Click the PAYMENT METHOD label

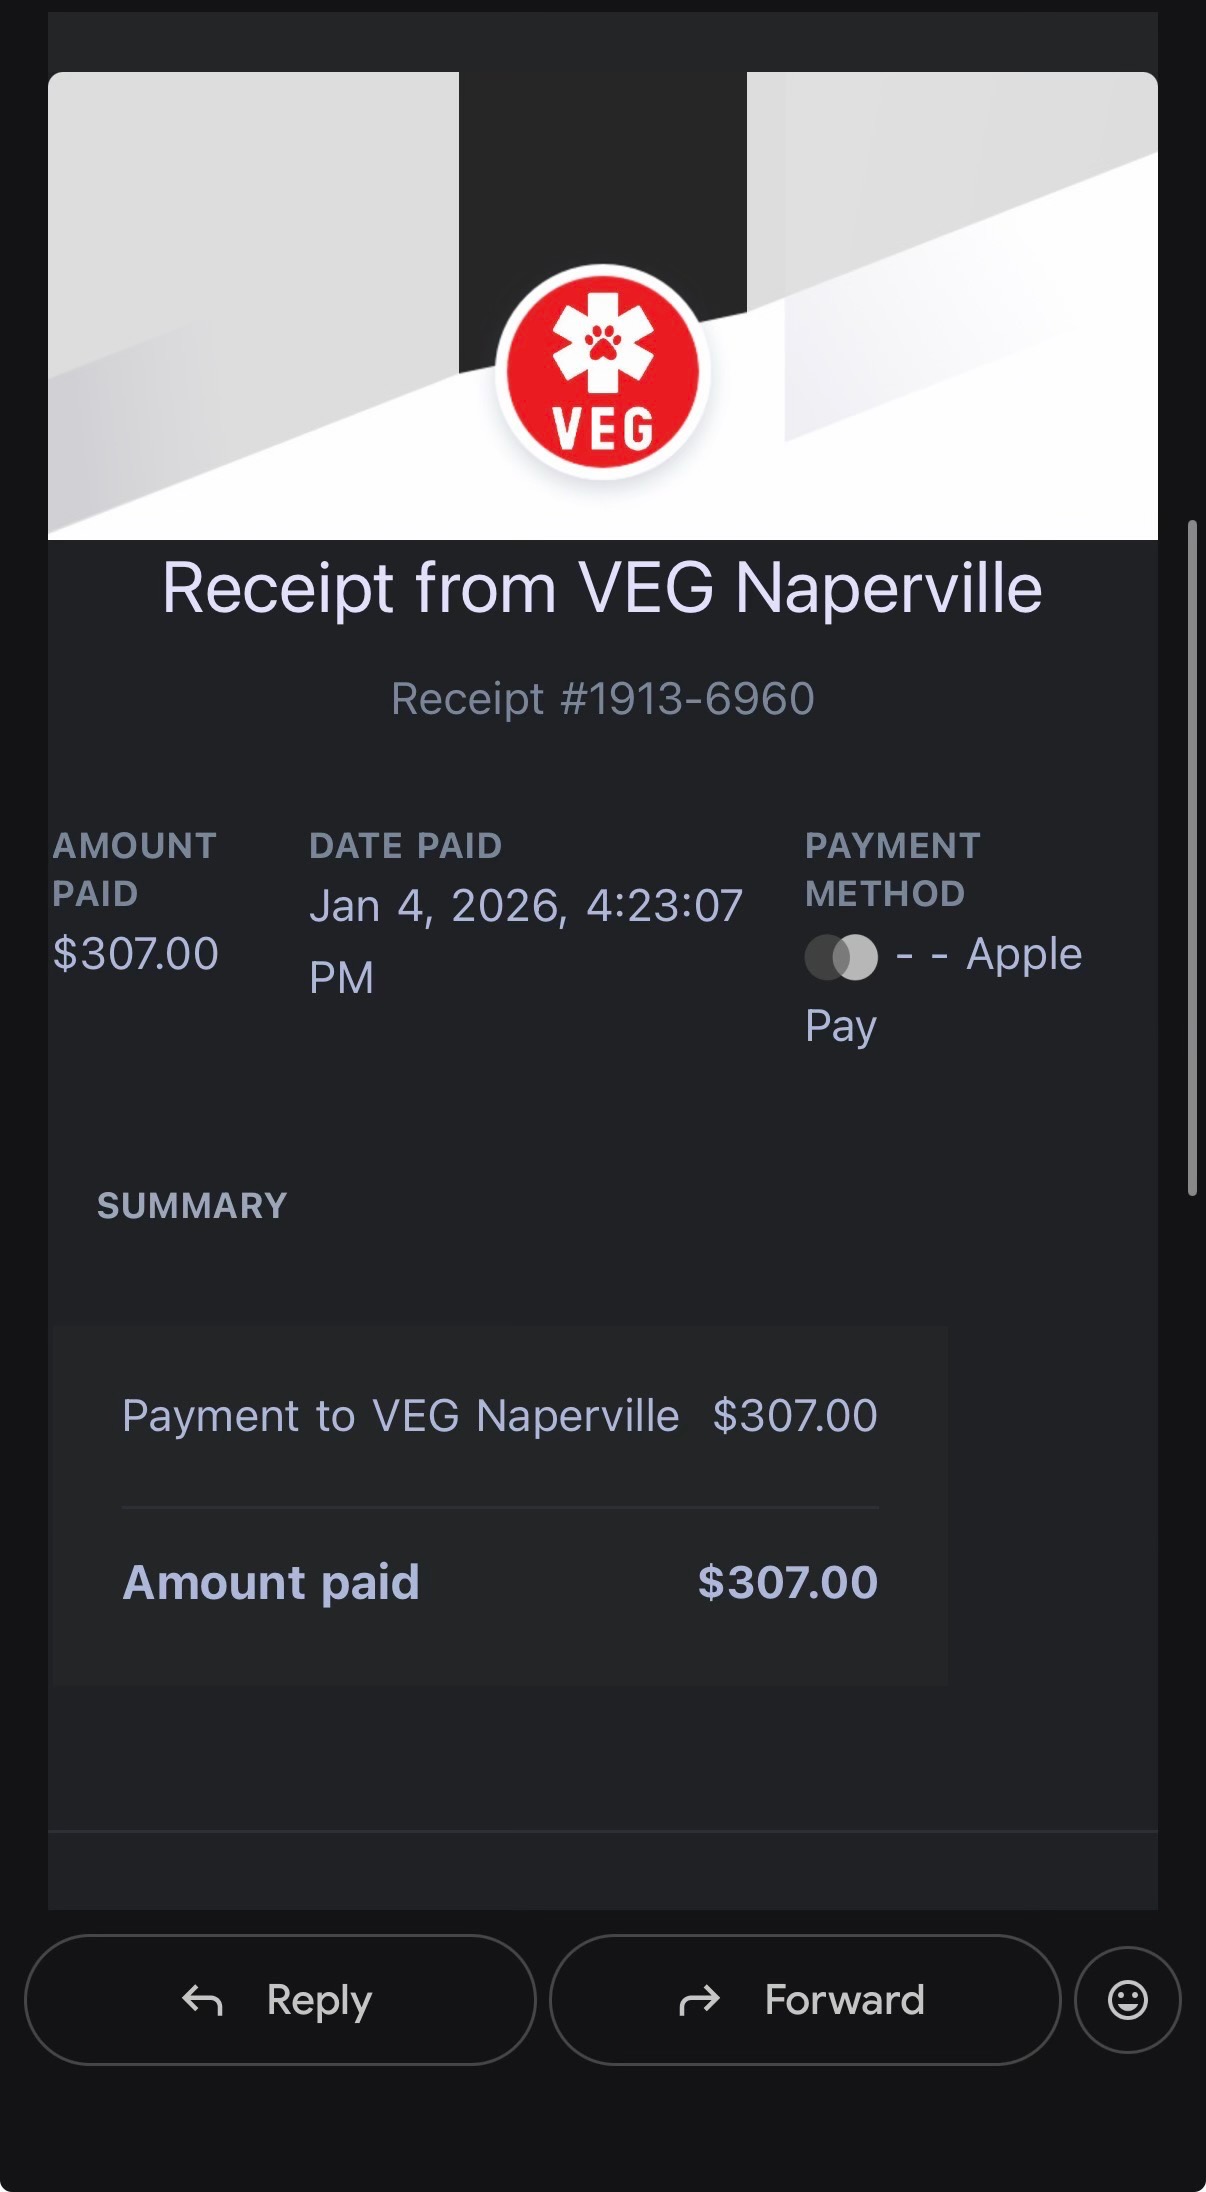tap(892, 869)
